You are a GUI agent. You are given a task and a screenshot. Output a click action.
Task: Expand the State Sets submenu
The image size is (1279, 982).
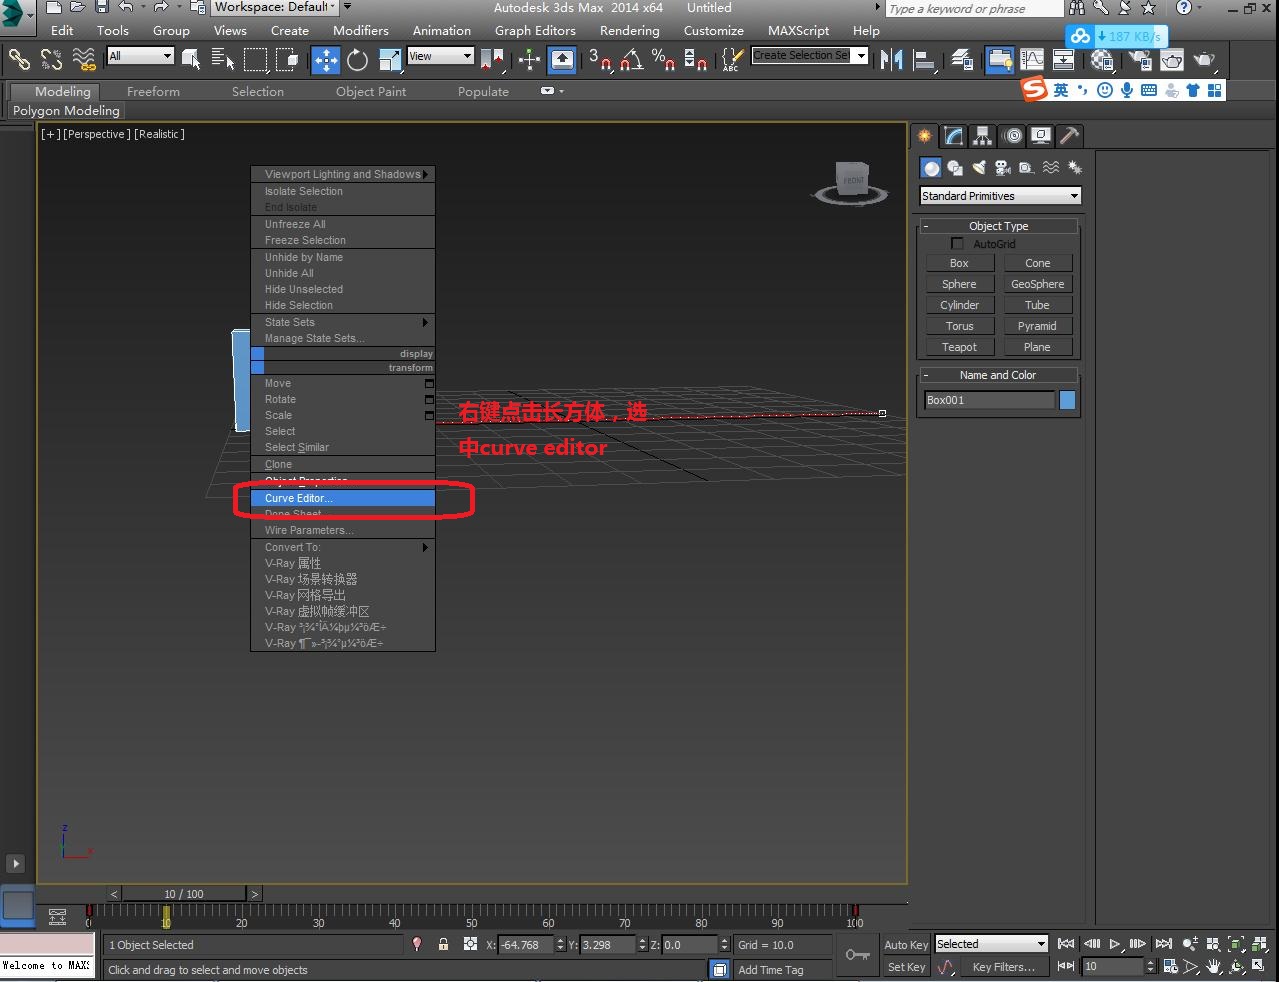pyautogui.click(x=343, y=322)
